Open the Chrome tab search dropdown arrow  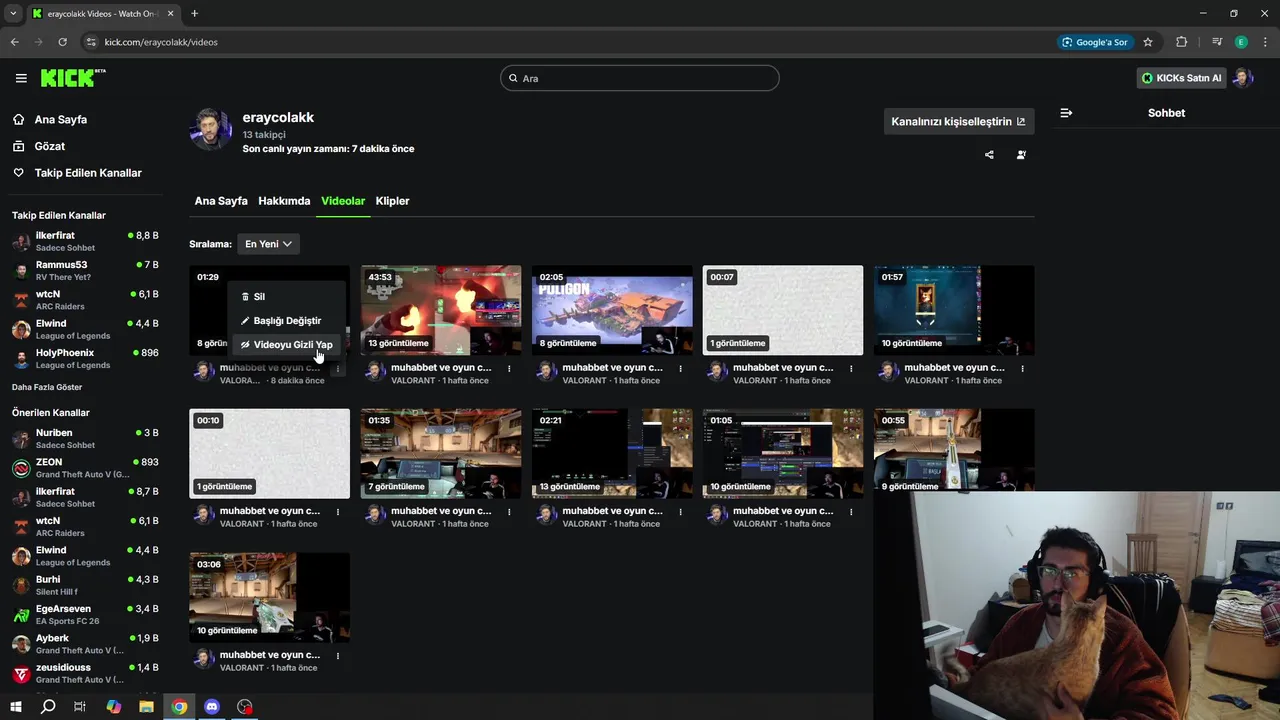point(13,13)
